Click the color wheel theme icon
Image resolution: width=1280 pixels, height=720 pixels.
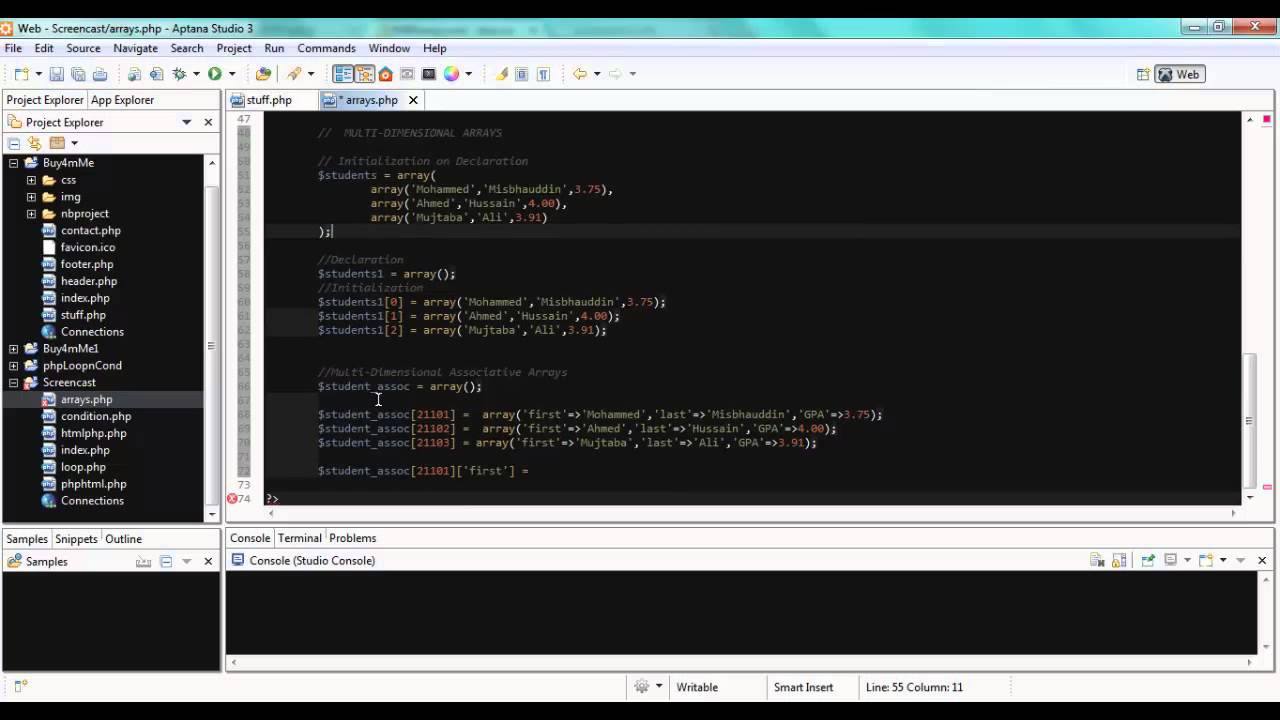tap(452, 74)
